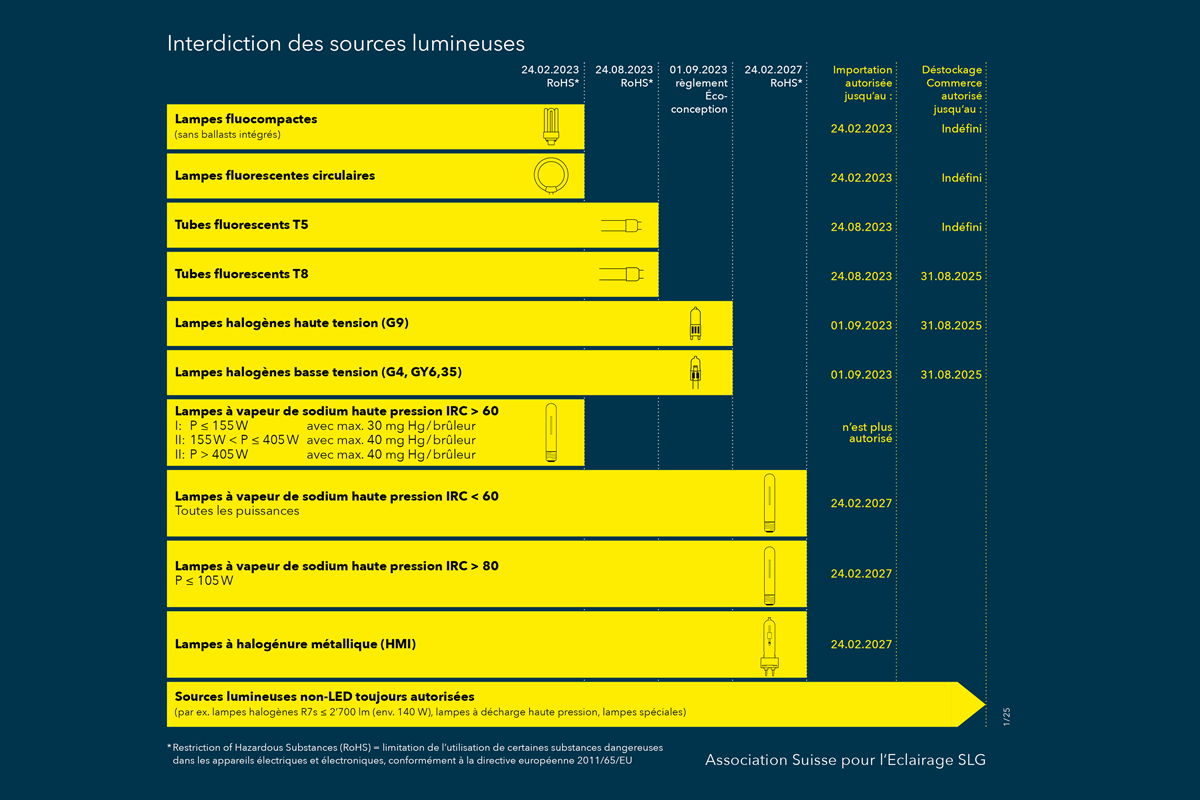This screenshot has width=1200, height=800.
Task: Click the compact fluorescent lamp icon
Action: [x=550, y=126]
